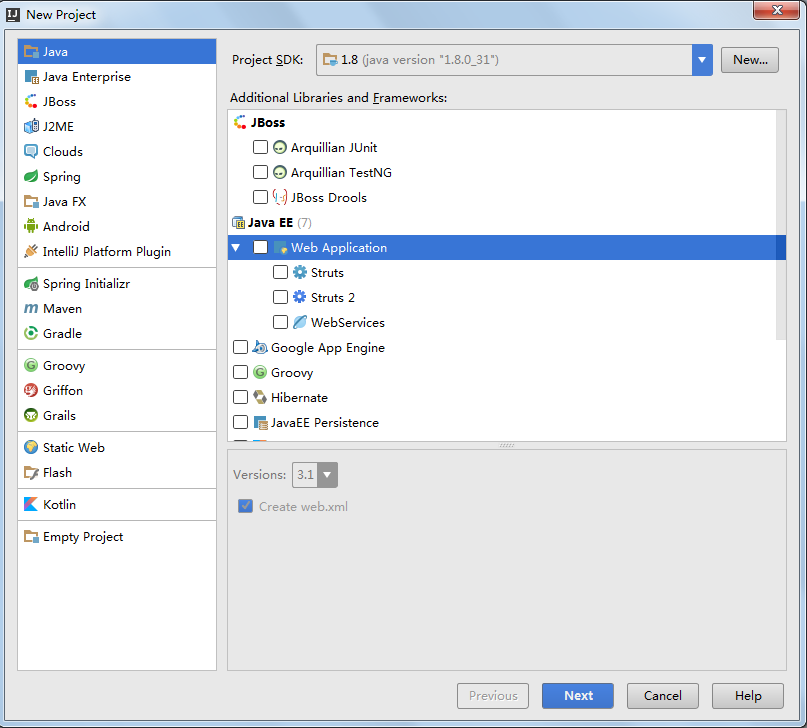Click the Previous button
Screen dimensions: 807x728
[x=493, y=696]
